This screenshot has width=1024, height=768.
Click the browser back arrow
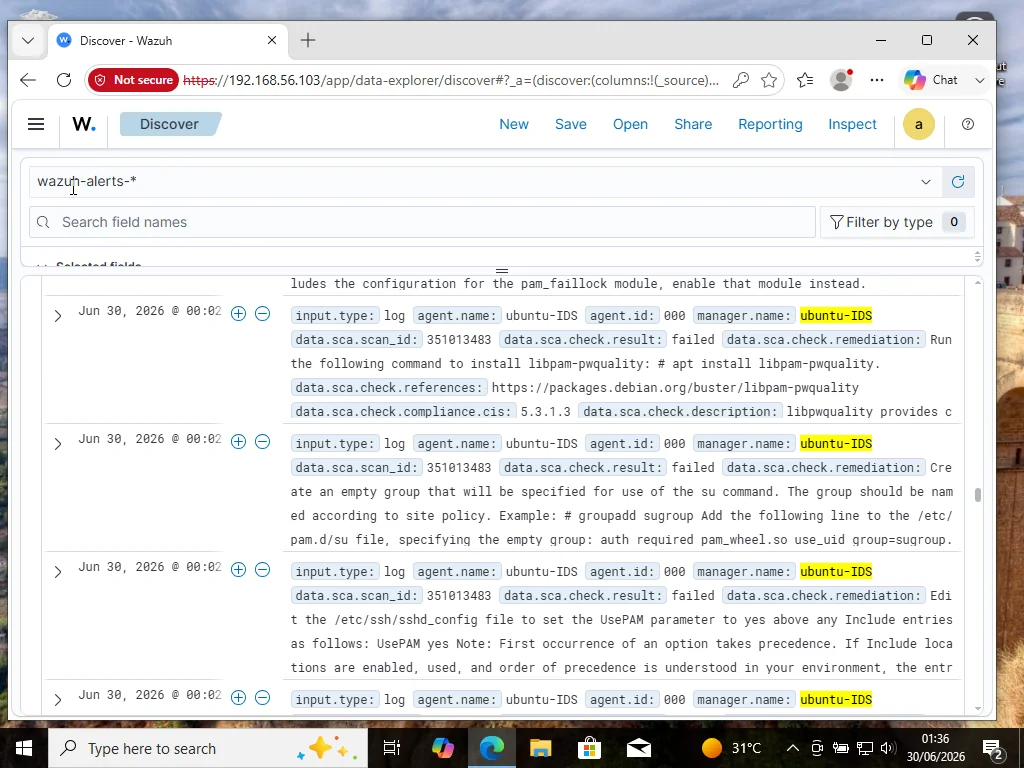point(27,80)
